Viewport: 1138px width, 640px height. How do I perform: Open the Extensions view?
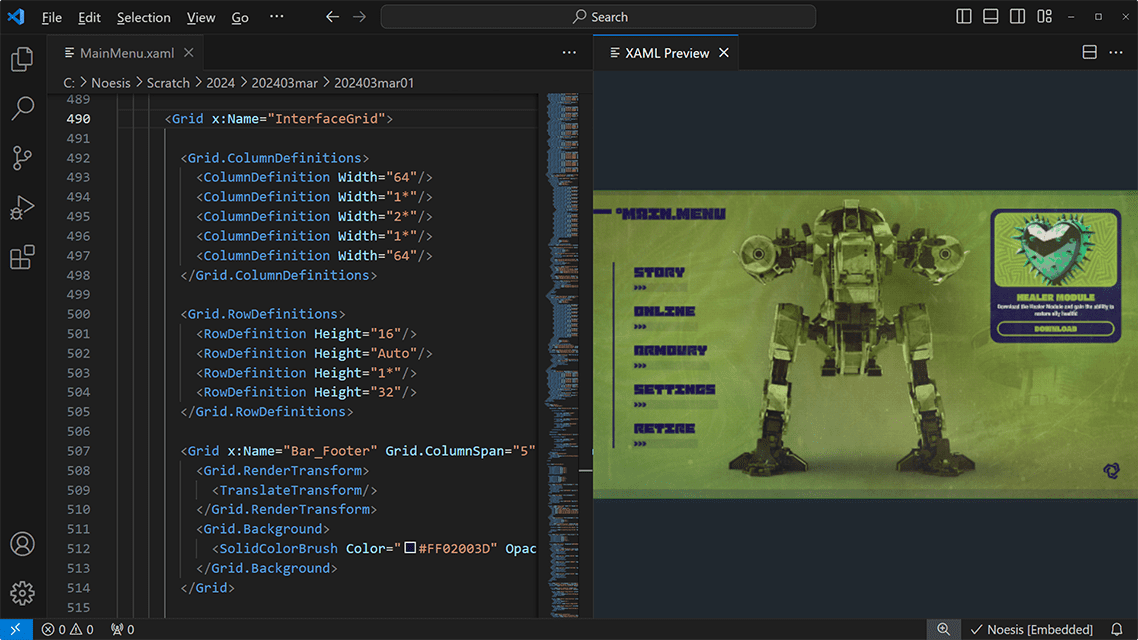click(22, 257)
